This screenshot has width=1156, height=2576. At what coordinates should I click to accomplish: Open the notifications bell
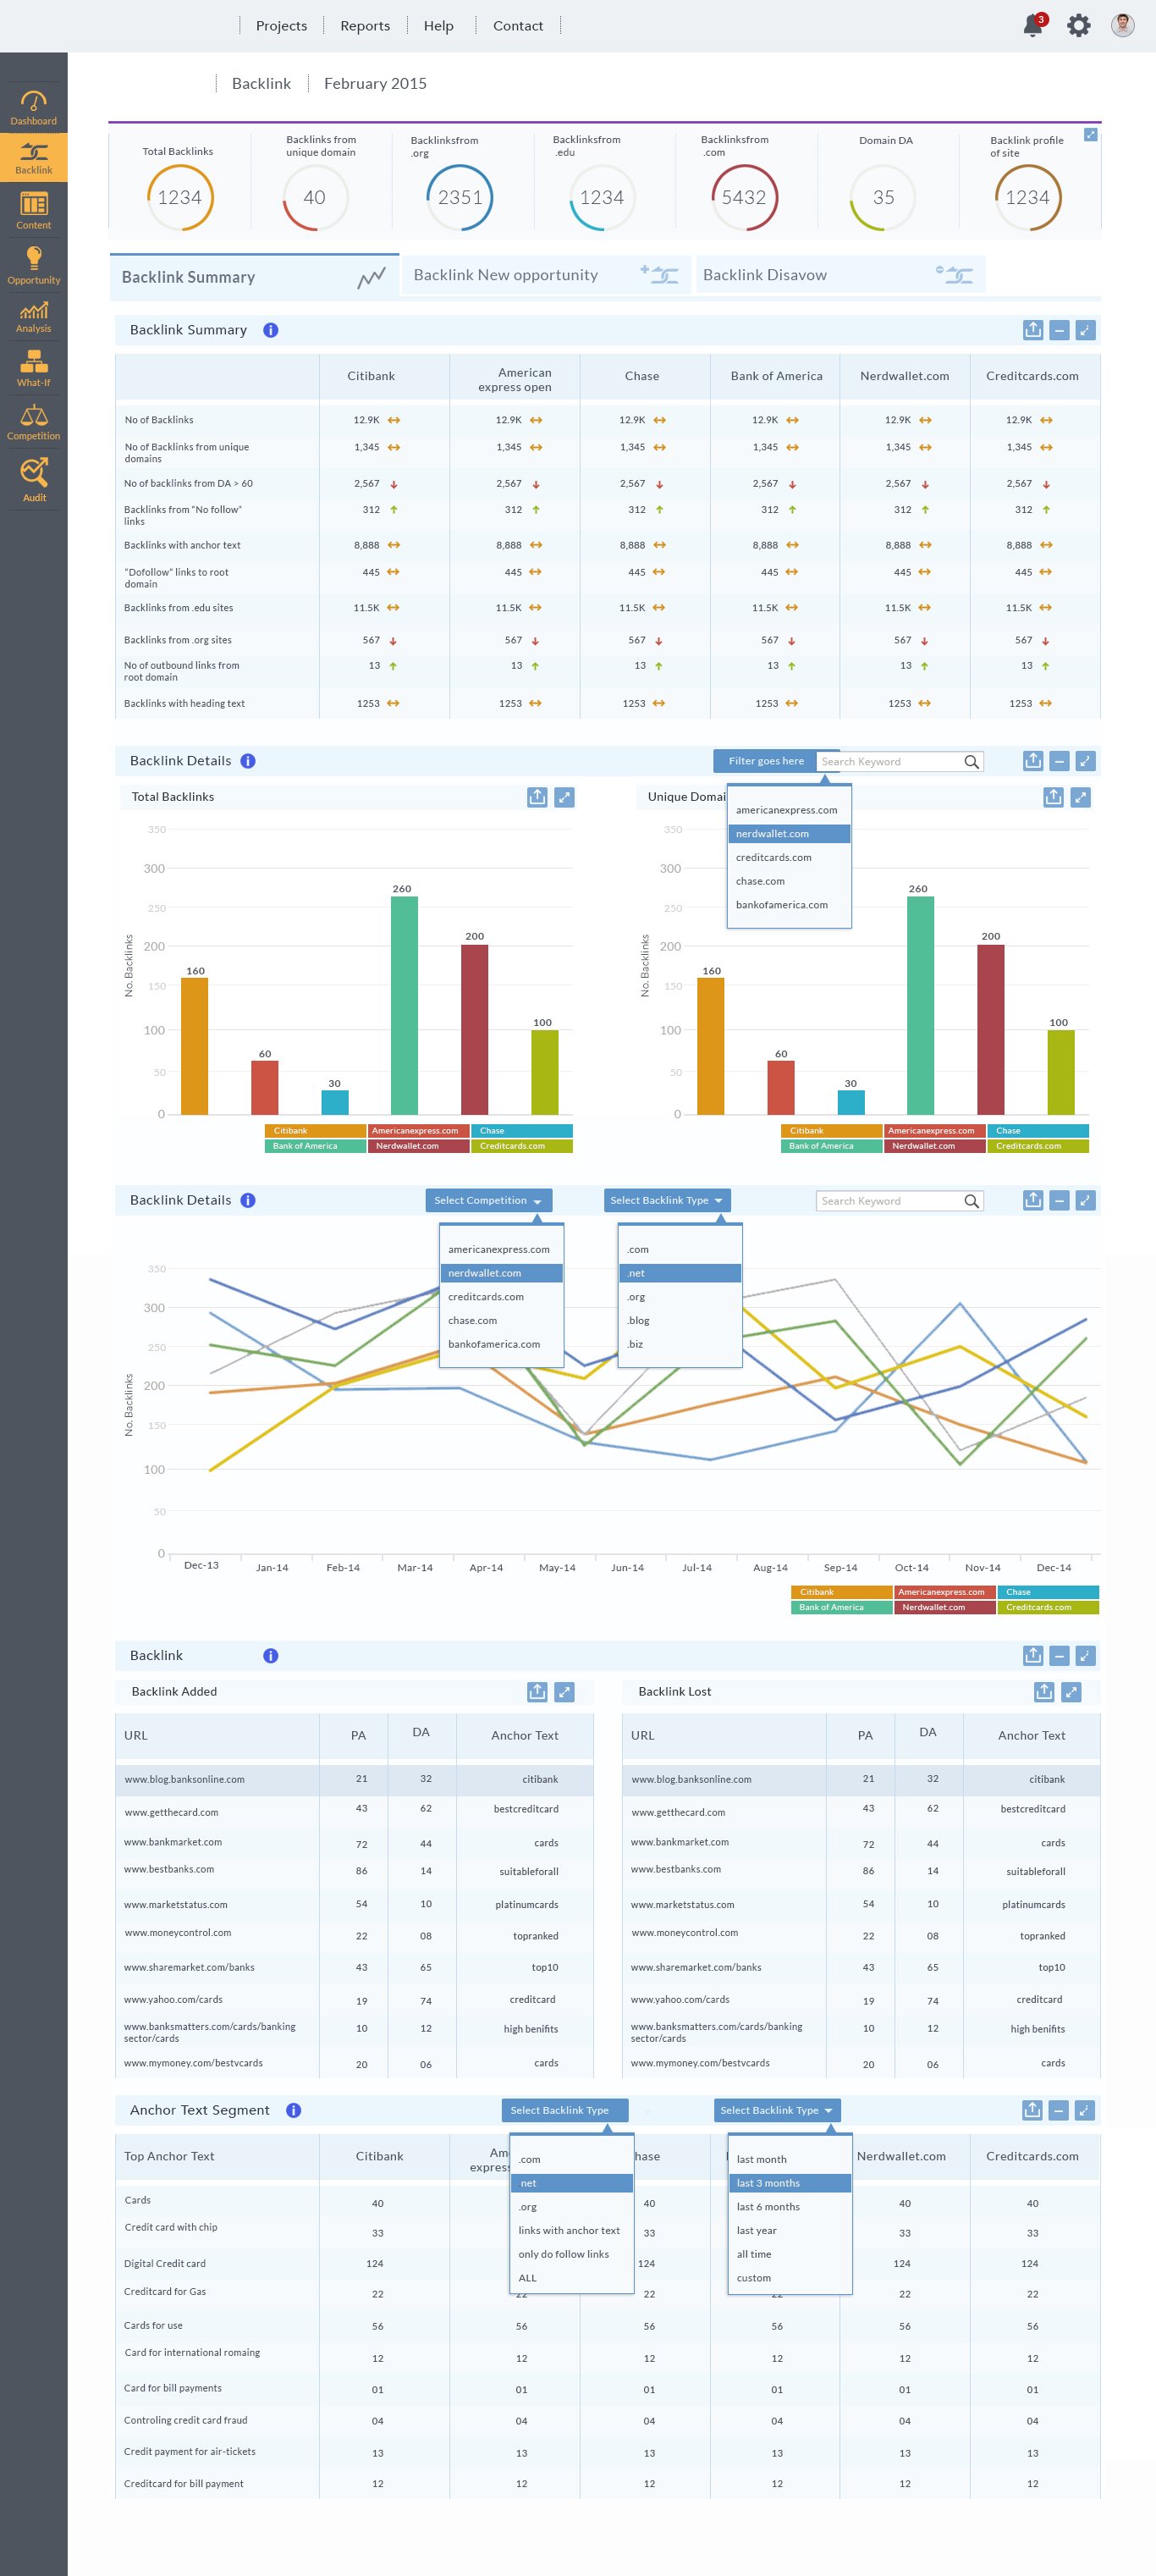[x=1033, y=25]
